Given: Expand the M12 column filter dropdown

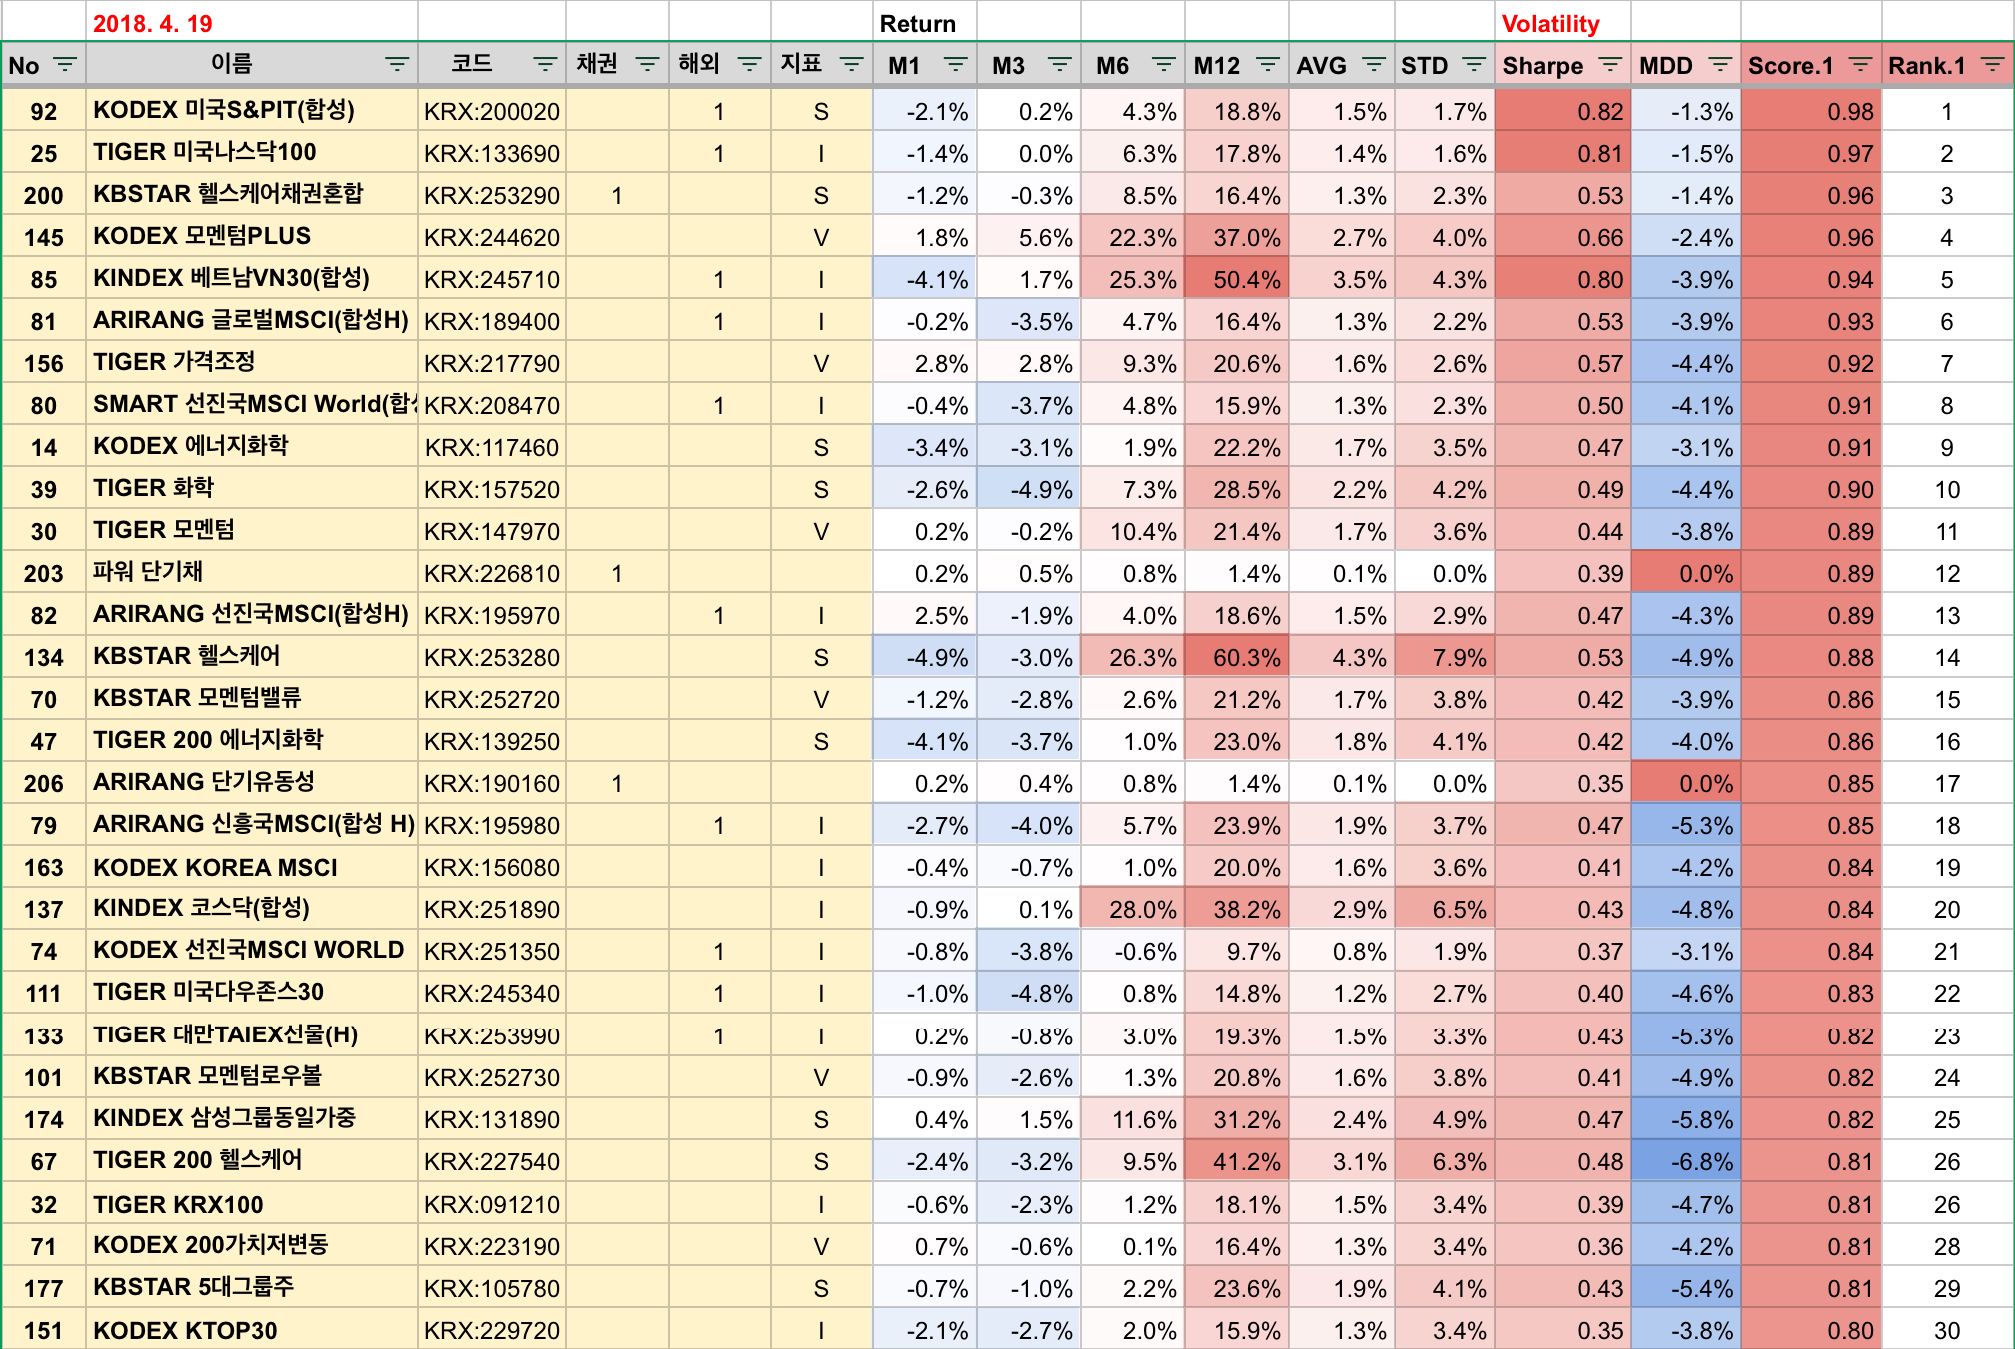Looking at the screenshot, I should (1268, 65).
